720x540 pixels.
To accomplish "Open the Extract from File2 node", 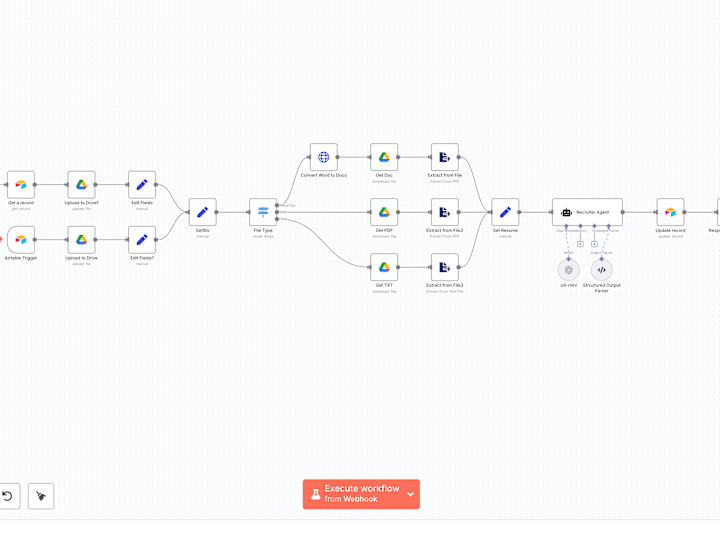I will pyautogui.click(x=445, y=212).
